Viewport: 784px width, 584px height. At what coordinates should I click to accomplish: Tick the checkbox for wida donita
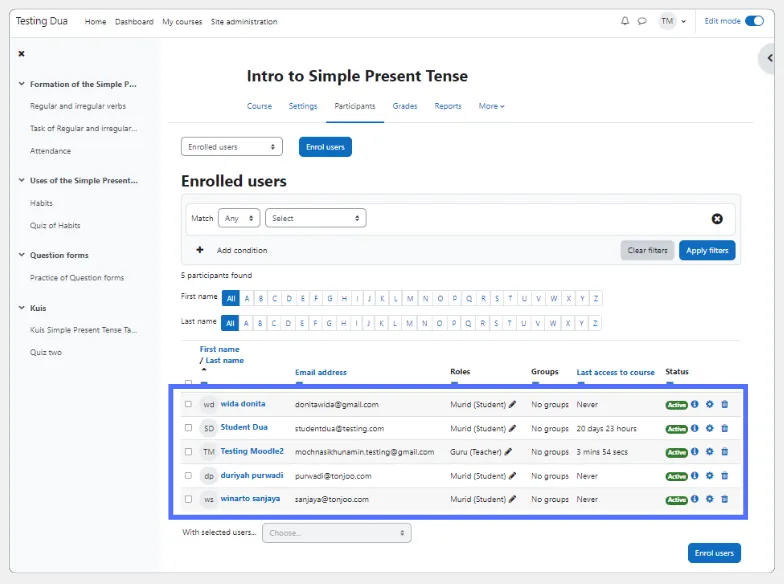click(x=188, y=405)
